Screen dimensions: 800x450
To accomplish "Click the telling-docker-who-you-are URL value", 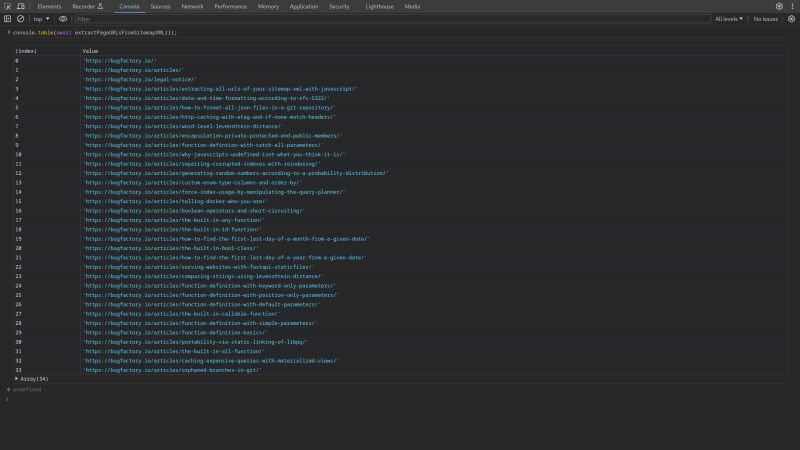I will [175, 201].
